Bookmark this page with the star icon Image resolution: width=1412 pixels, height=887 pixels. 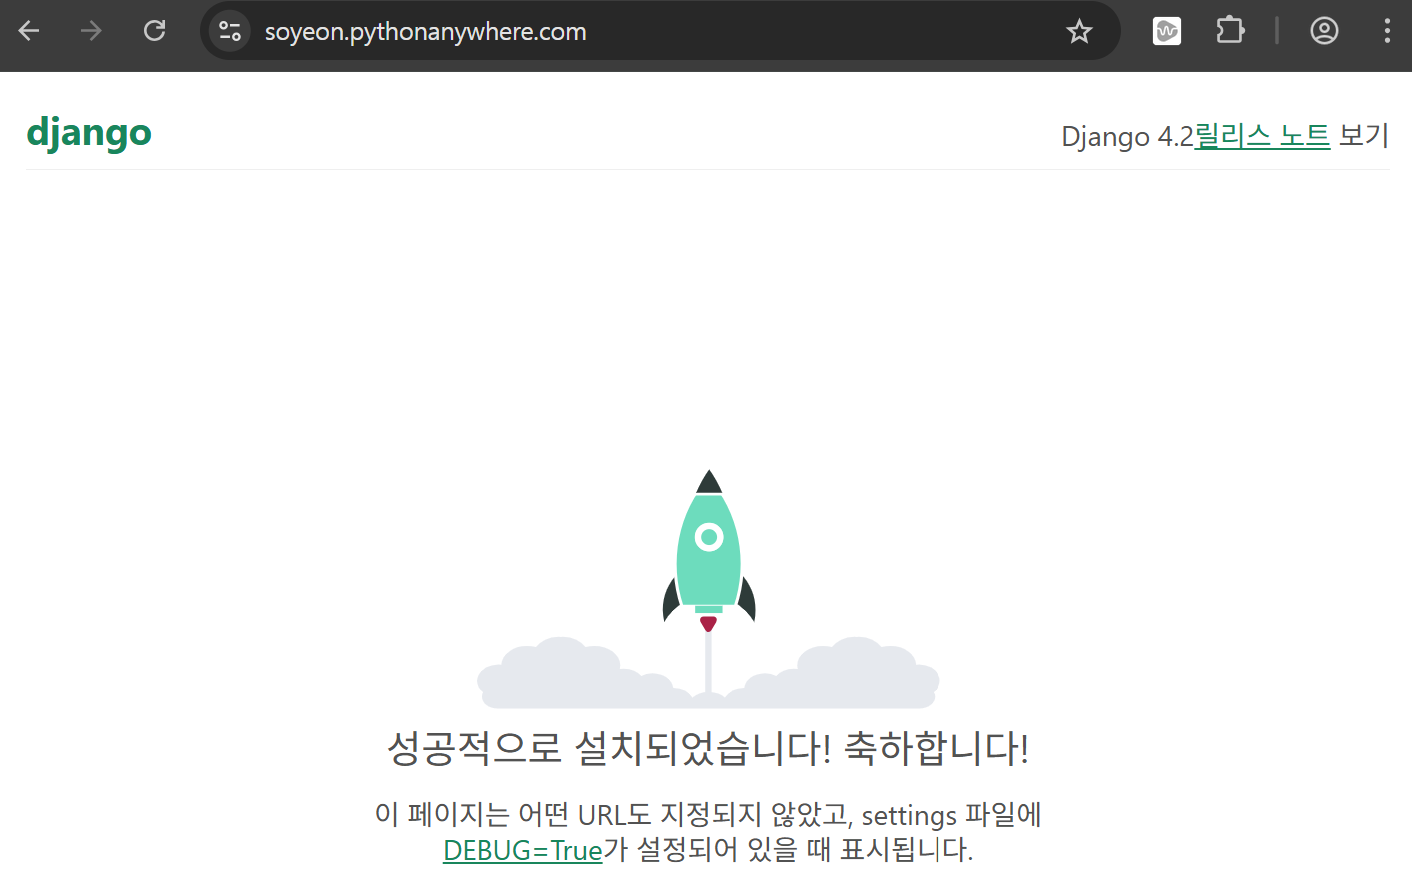1079,31
